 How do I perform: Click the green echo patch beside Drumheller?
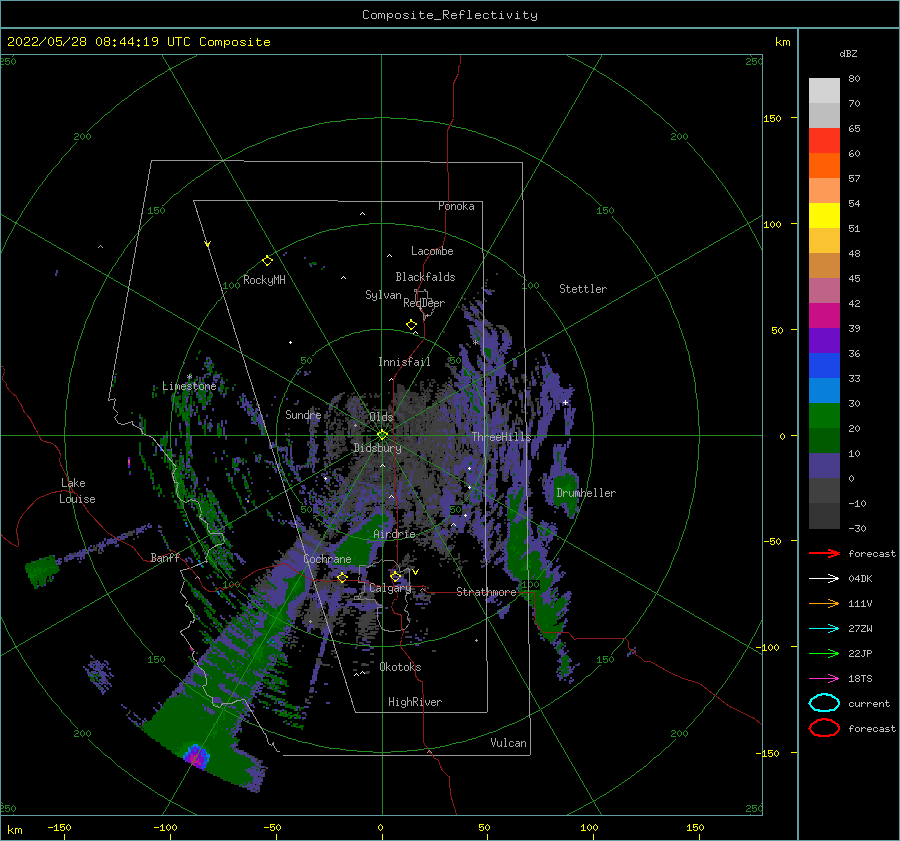click(565, 488)
